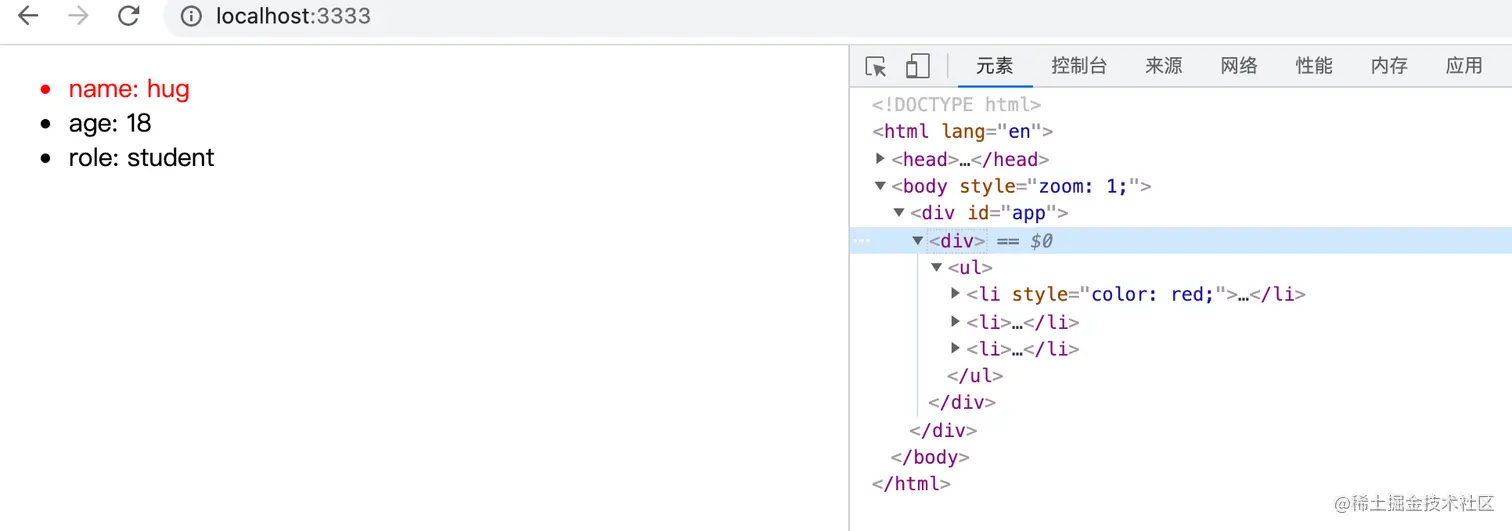This screenshot has width=1512, height=531.
Task: Collapse the body element node
Action: point(880,186)
